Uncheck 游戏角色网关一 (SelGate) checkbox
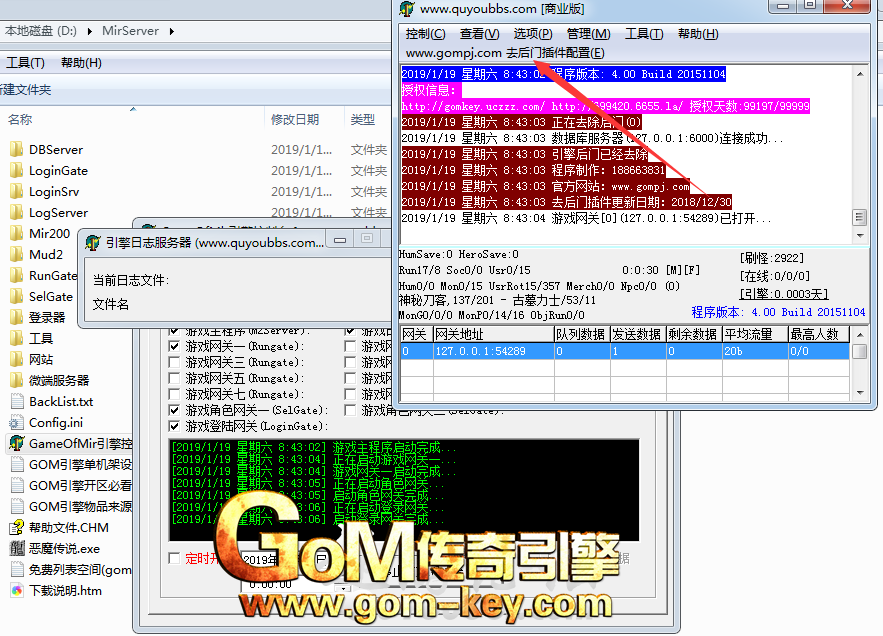The width and height of the screenshot is (883, 636). (x=174, y=410)
